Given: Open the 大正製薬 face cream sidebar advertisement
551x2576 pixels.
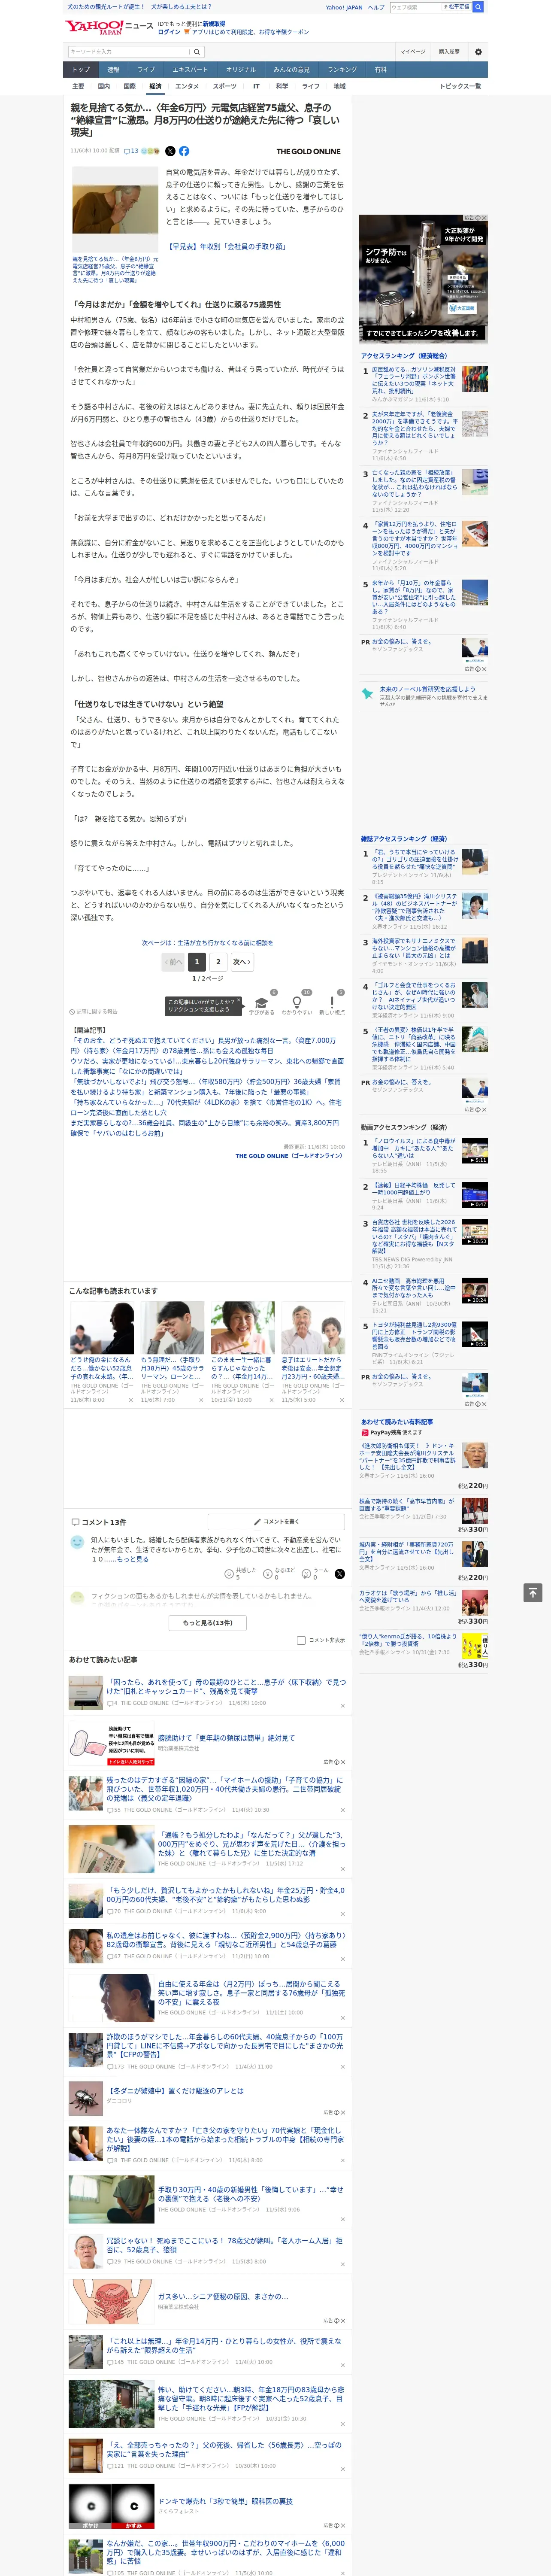Looking at the screenshot, I should 423,279.
